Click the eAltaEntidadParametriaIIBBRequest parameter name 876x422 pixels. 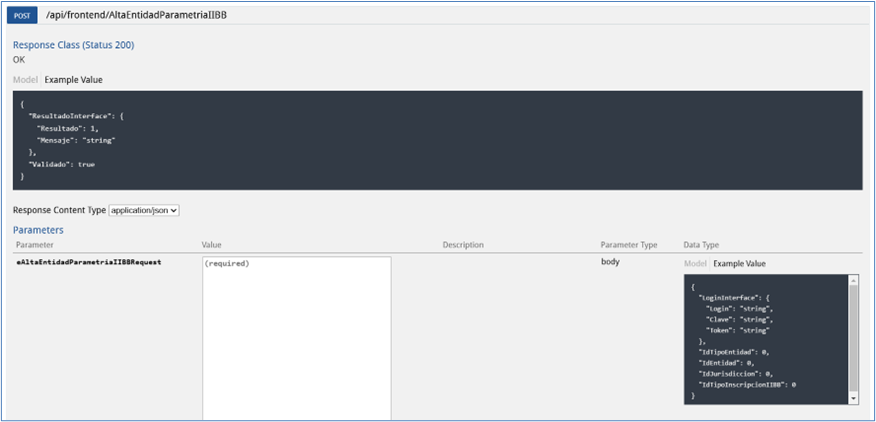pyautogui.click(x=89, y=262)
